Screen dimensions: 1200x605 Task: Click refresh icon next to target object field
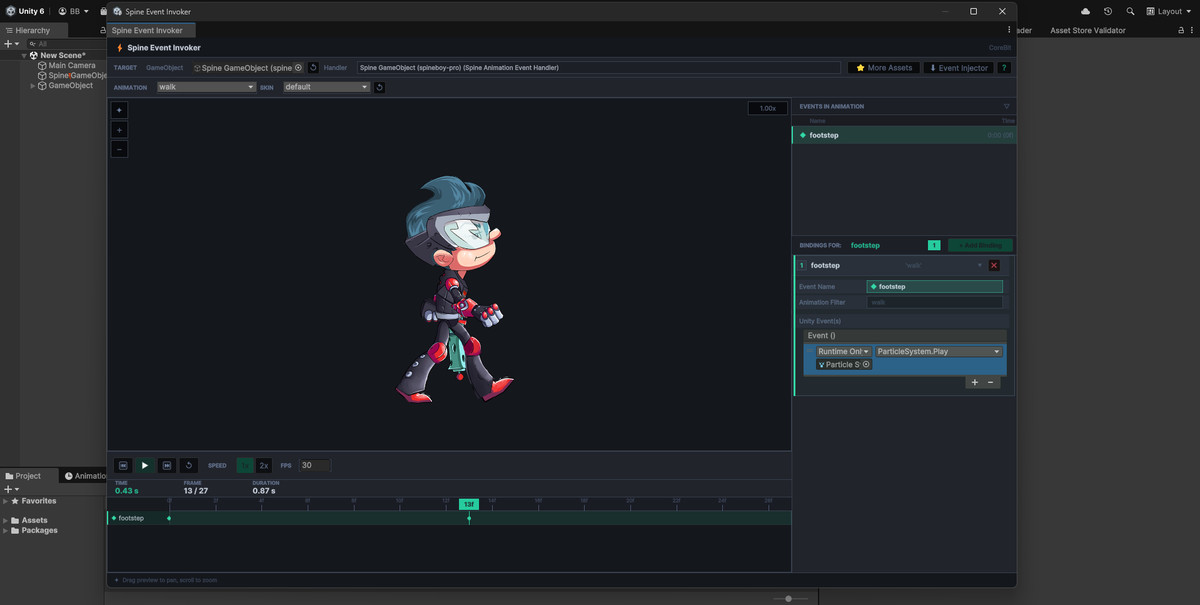(313, 67)
